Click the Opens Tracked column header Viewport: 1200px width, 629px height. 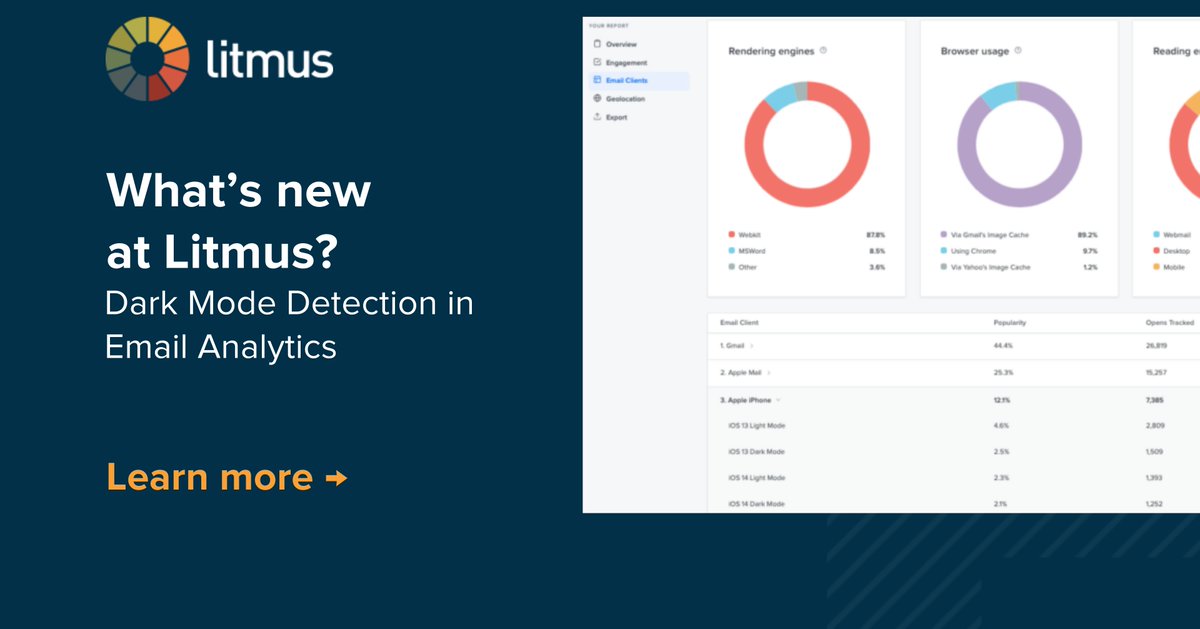click(1169, 323)
